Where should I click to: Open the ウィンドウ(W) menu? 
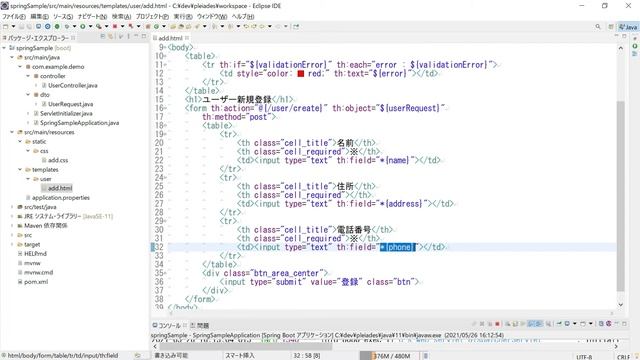(x=212, y=16)
